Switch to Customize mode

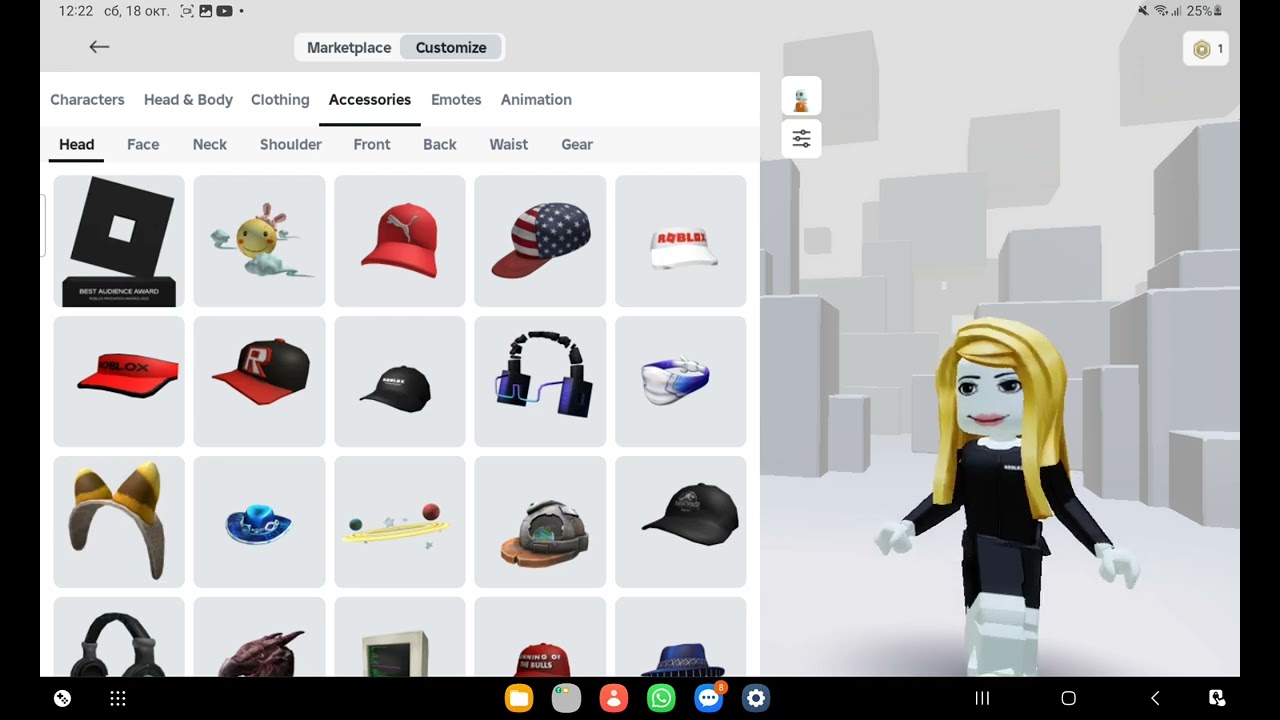[x=451, y=48]
